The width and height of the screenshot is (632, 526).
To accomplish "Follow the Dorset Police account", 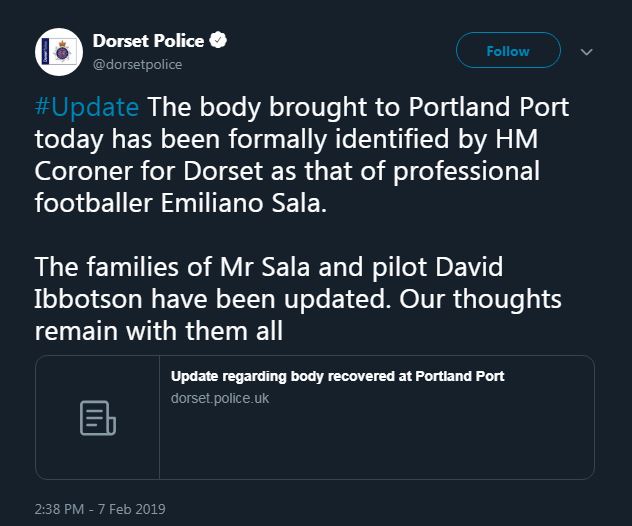I will click(x=508, y=50).
